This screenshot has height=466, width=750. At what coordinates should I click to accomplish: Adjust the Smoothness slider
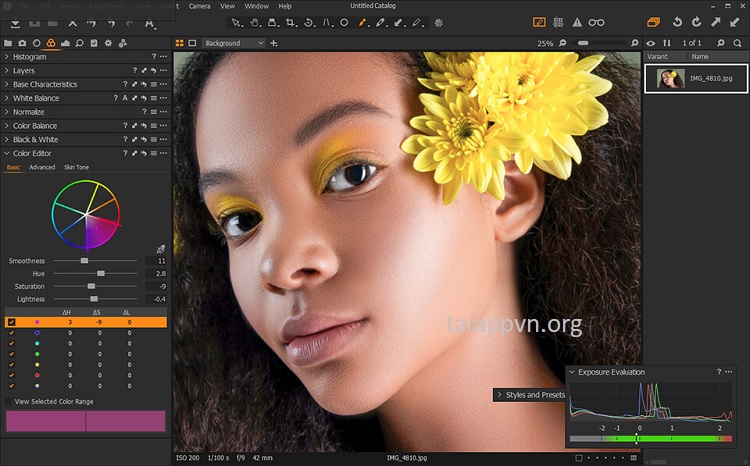[x=96, y=261]
